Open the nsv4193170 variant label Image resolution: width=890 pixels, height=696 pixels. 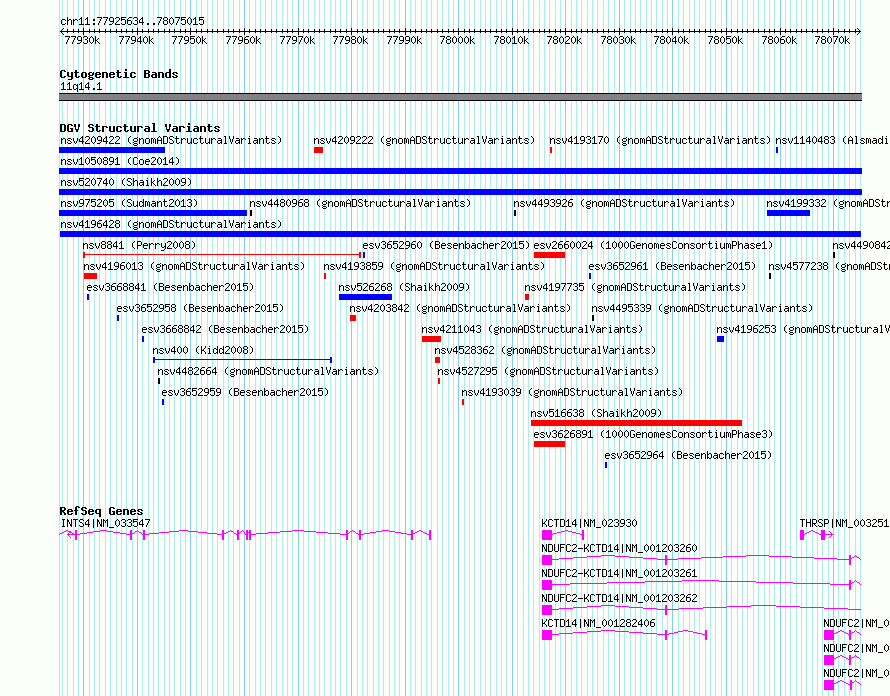(x=660, y=140)
